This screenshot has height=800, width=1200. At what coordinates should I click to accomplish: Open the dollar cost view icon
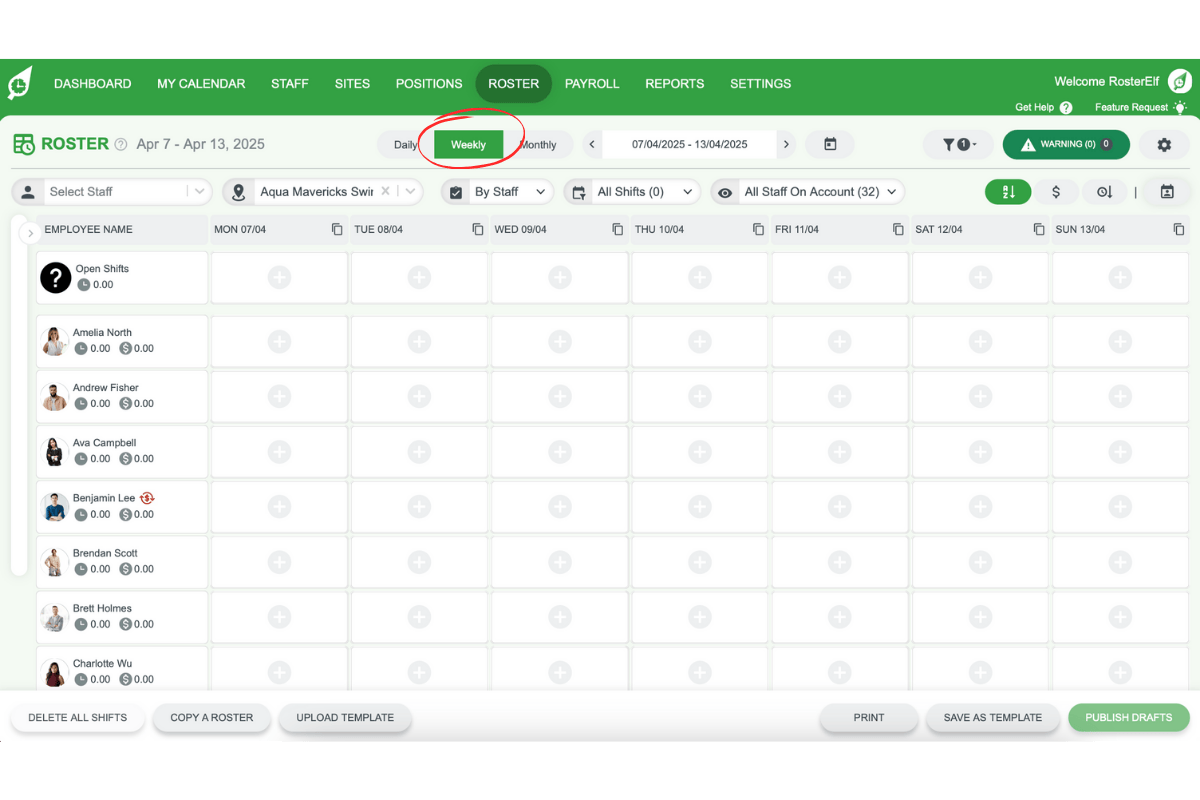(1057, 191)
